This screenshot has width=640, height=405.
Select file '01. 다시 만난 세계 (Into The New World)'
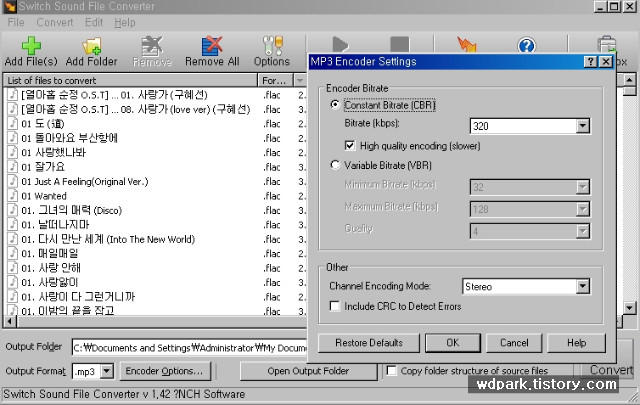(108, 239)
